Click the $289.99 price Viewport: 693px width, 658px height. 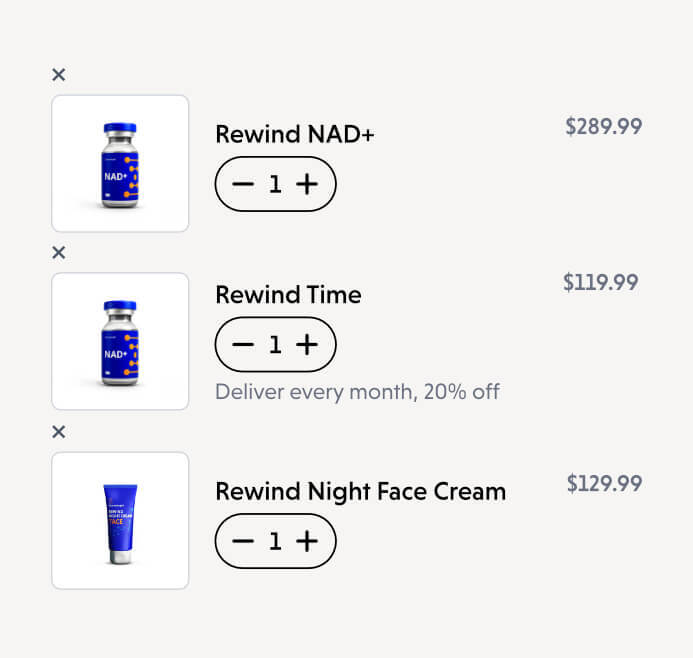pos(603,127)
